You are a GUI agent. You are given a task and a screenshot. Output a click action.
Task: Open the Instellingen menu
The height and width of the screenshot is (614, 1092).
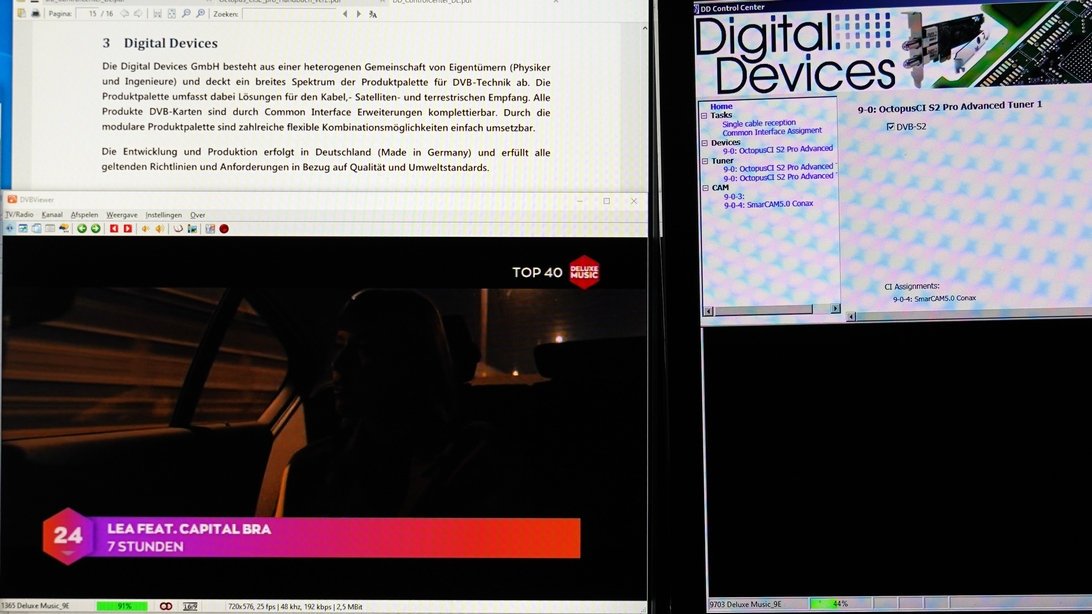(x=163, y=215)
